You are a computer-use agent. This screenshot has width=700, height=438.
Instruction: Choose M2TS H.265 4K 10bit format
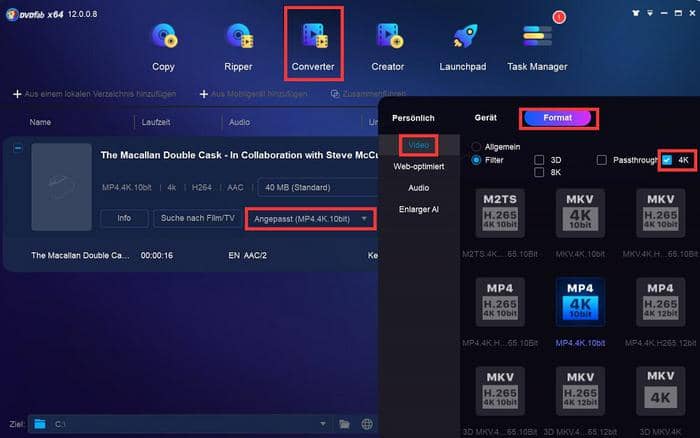[500, 213]
